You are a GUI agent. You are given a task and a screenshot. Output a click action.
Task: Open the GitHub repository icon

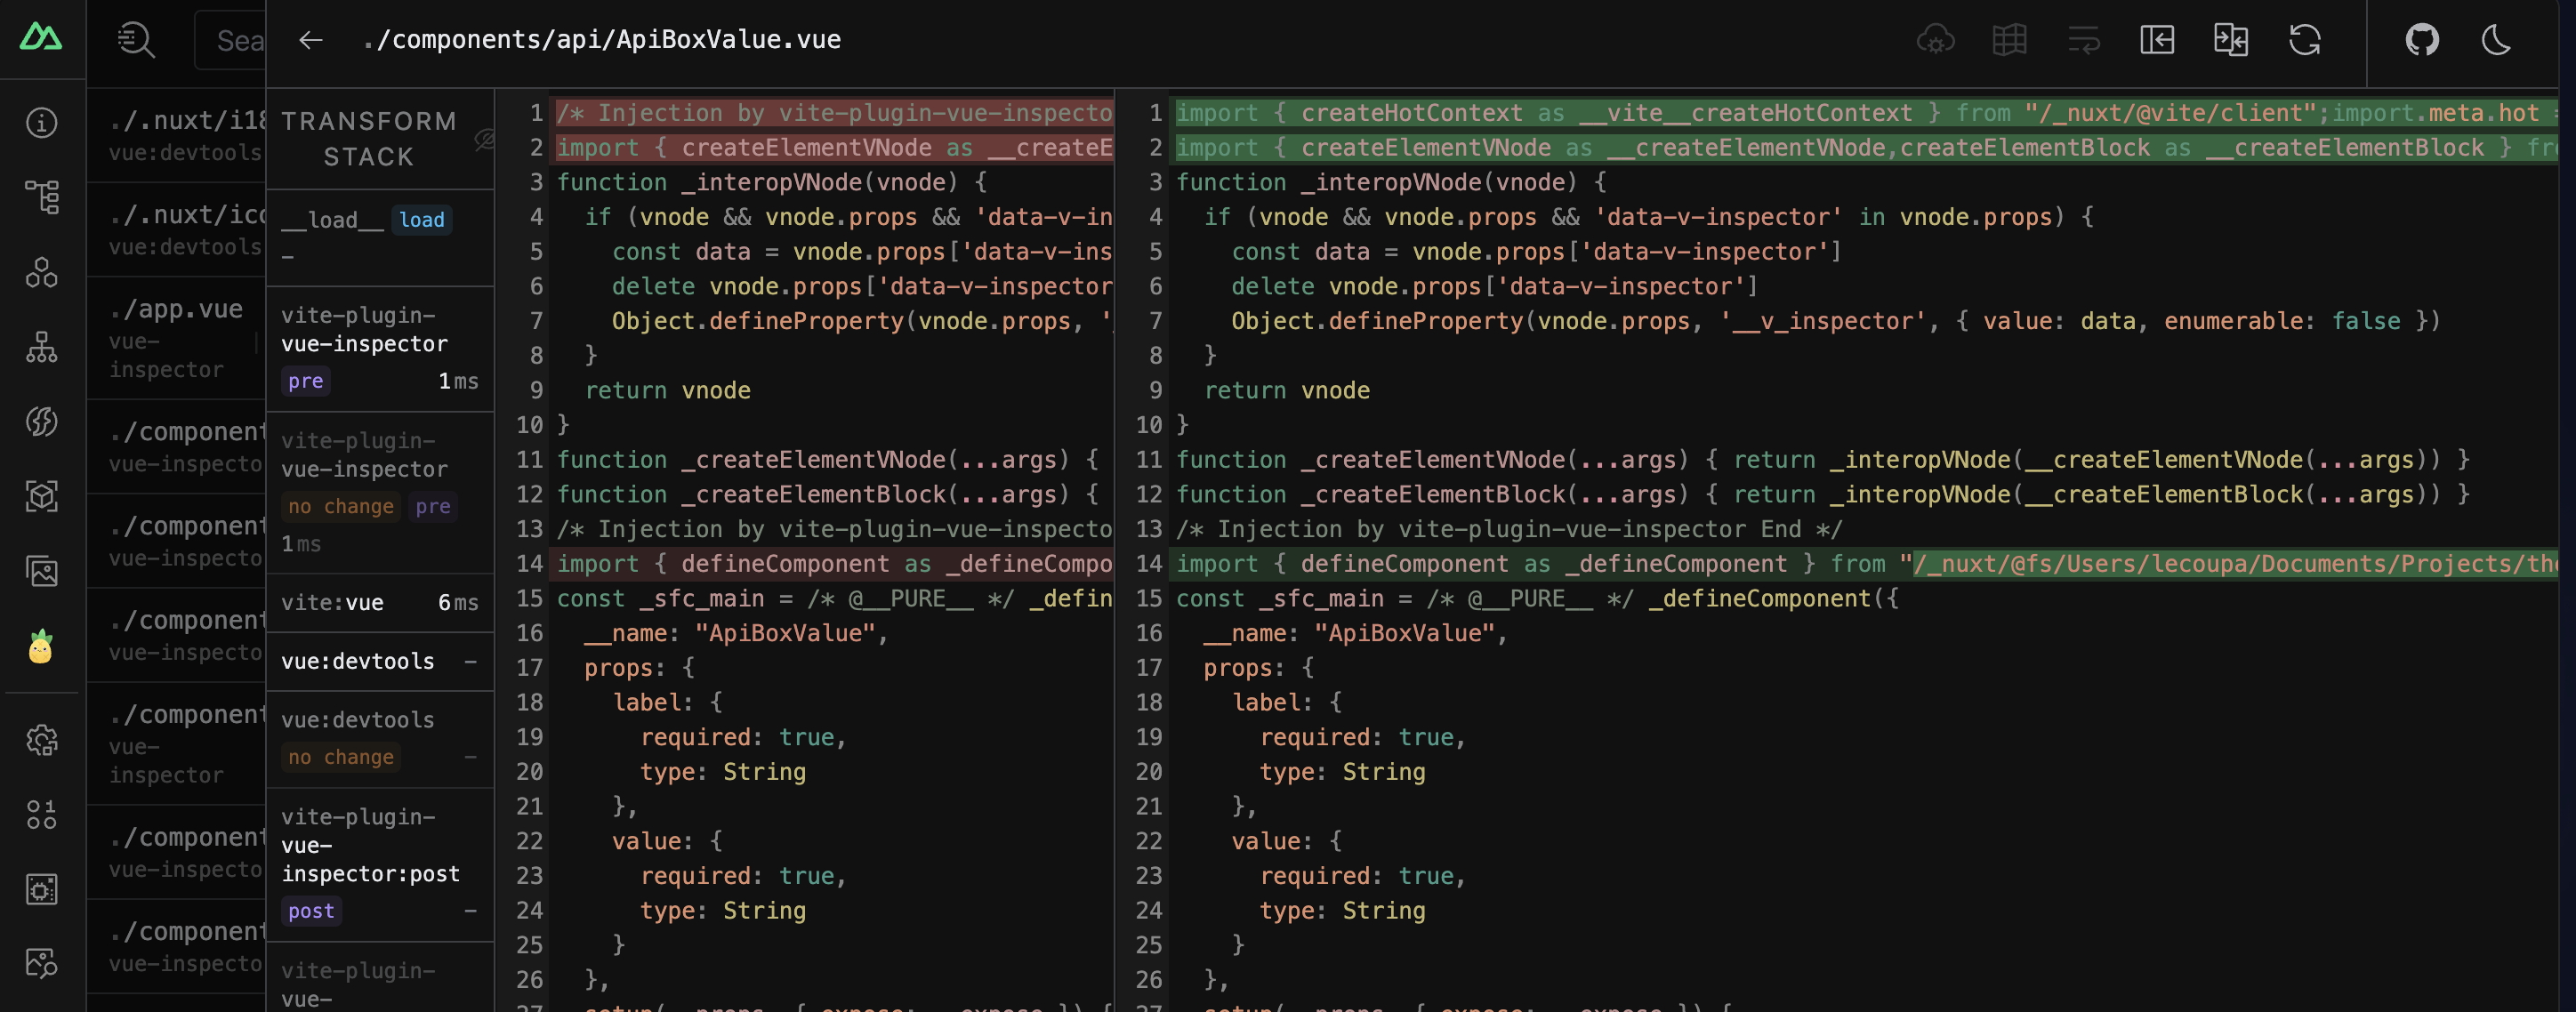coord(2422,40)
